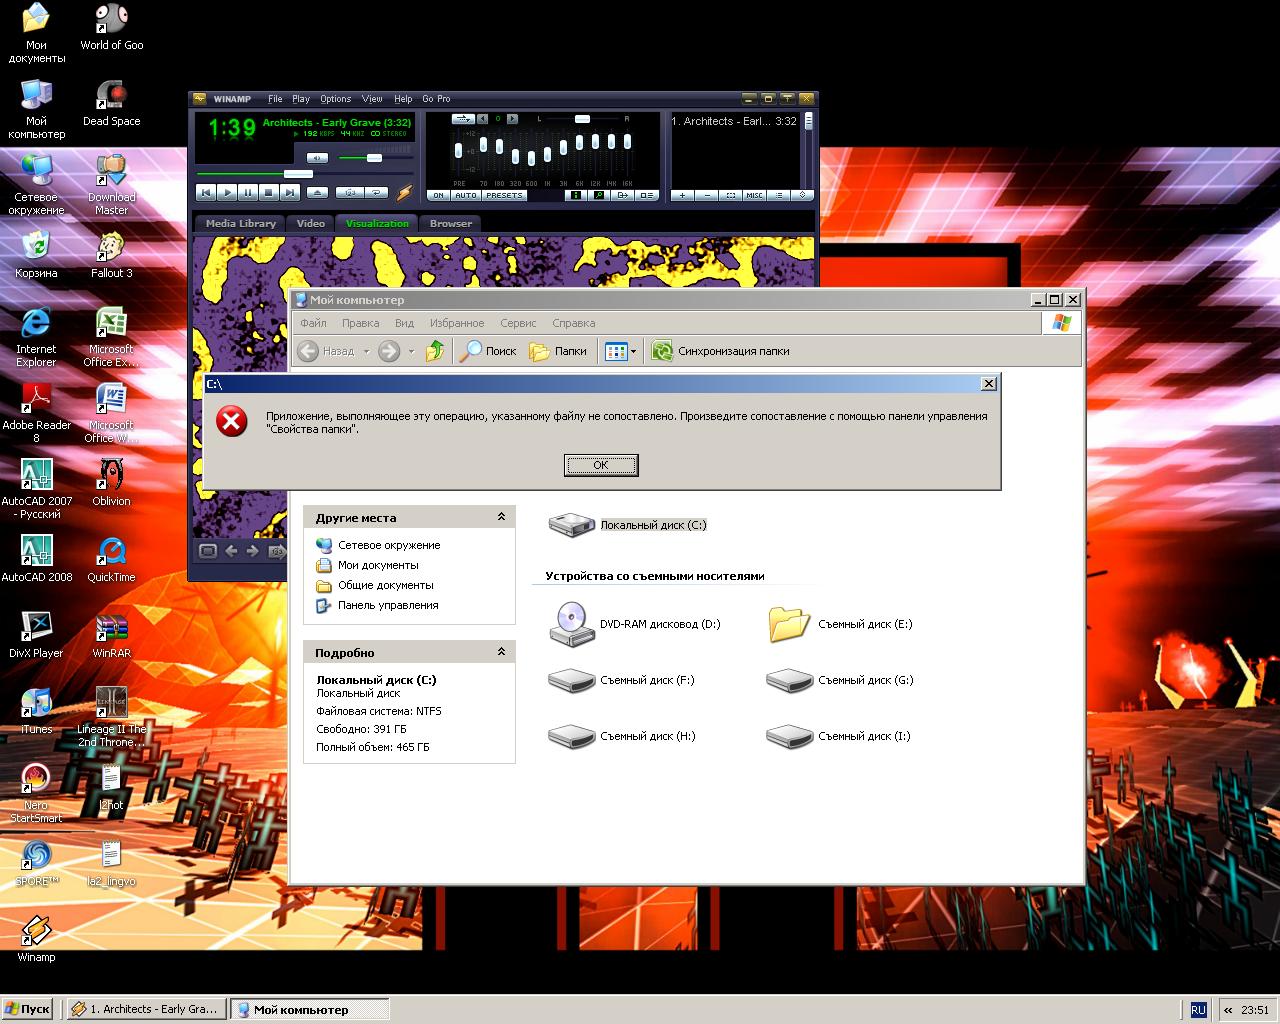Click the playlist list options button

click(779, 195)
